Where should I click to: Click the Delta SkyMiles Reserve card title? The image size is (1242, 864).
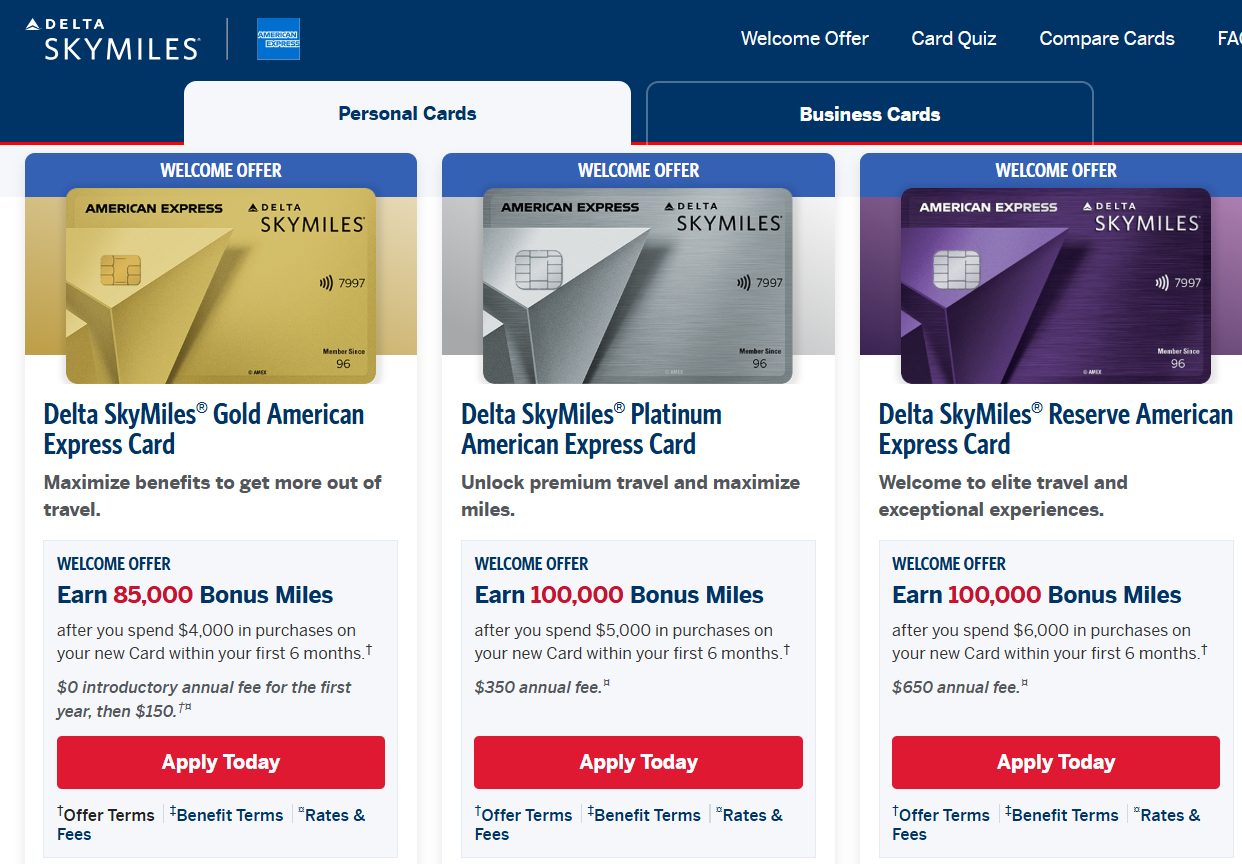click(x=1055, y=429)
